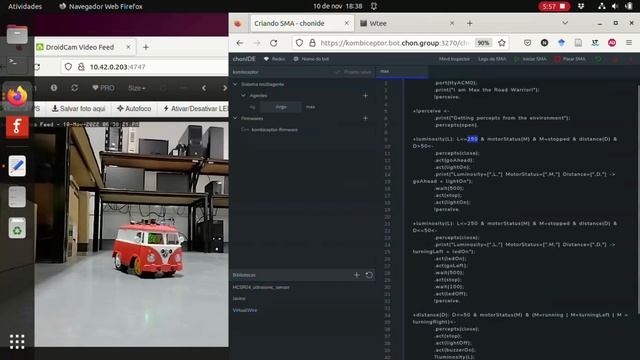Open the DroidCam Size dropdown
640x360 pixels.
[136, 88]
